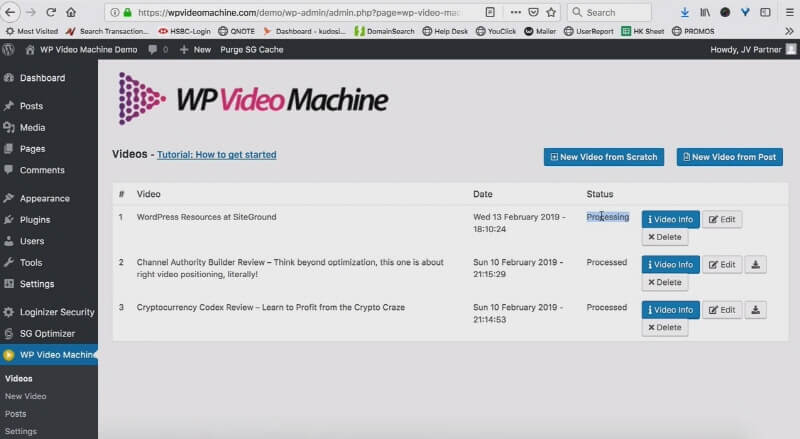Open the DomainSearch bookmark

(385, 31)
